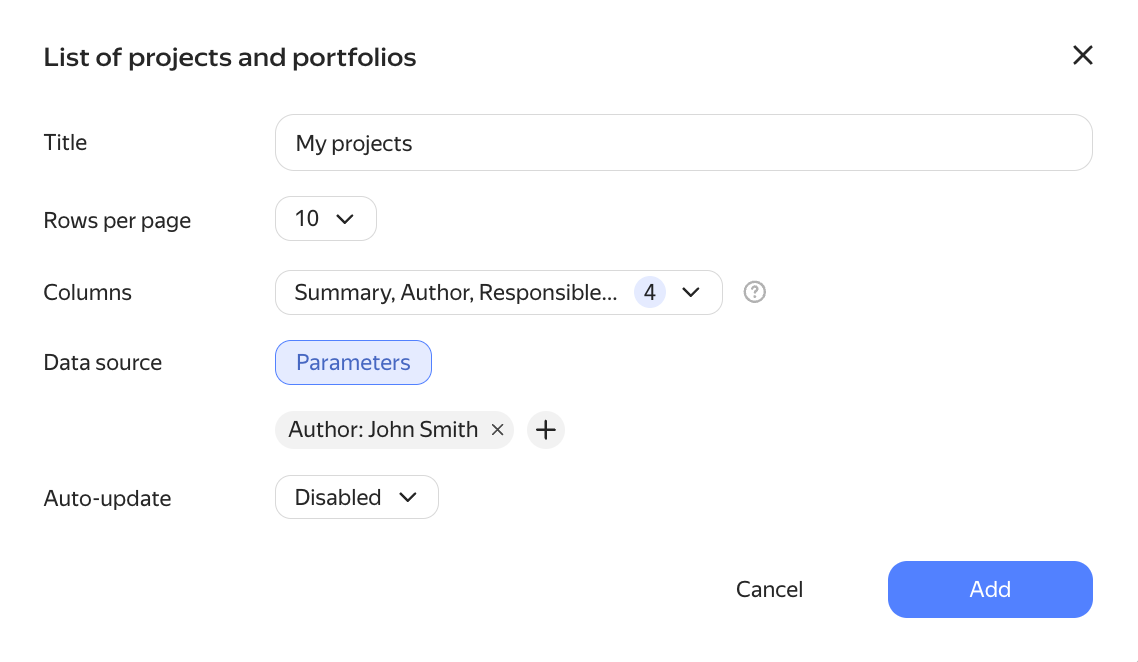The height and width of the screenshot is (662, 1138).
Task: Open the Auto-update dropdown
Action: [356, 497]
